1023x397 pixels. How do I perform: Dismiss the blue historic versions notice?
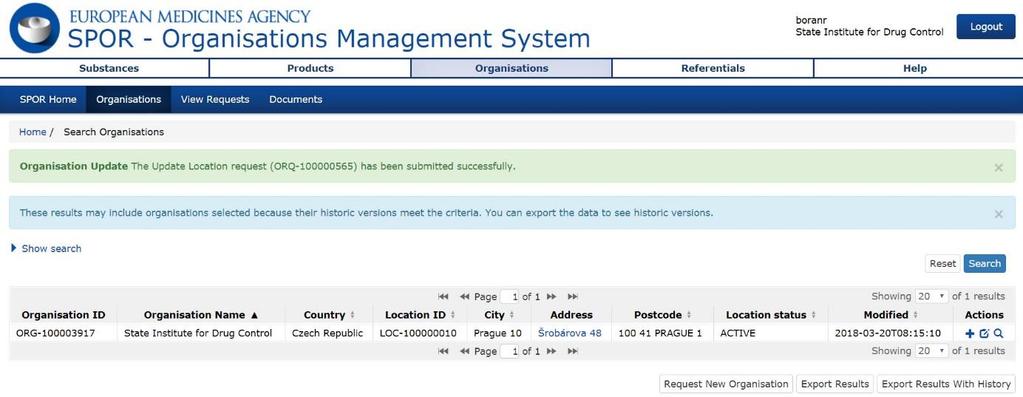[x=998, y=214]
